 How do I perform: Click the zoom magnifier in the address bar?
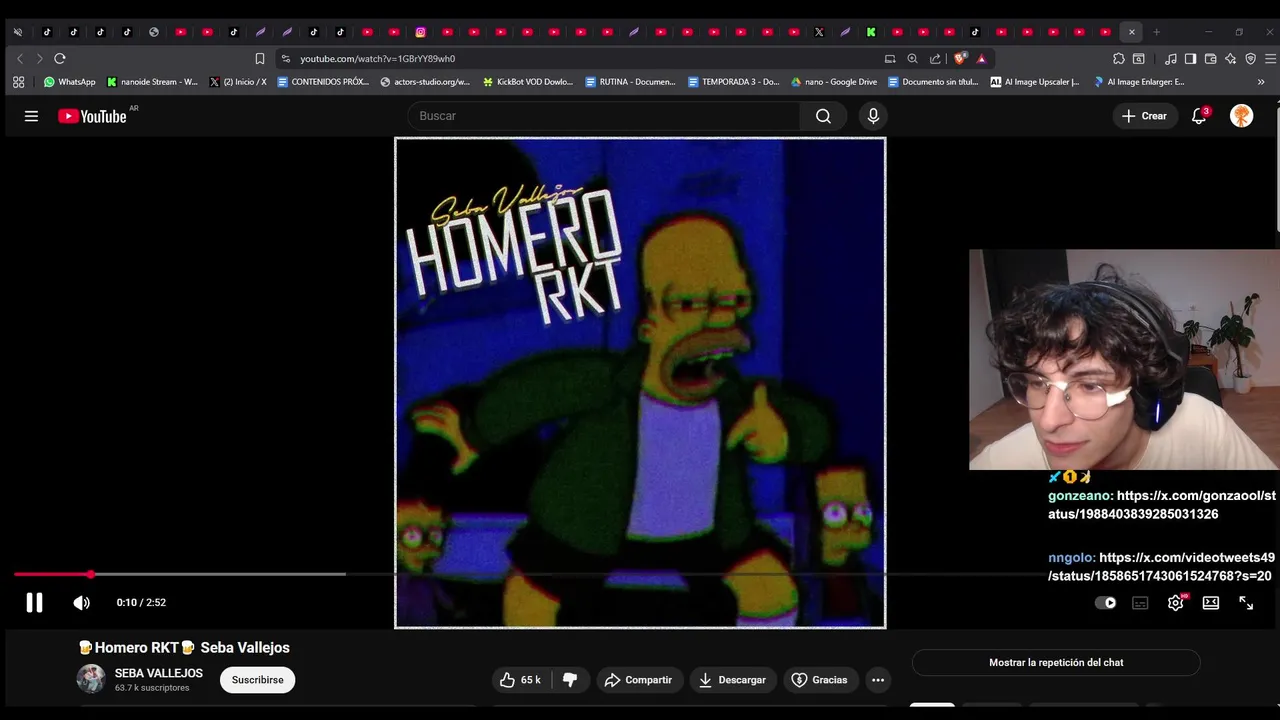(x=912, y=59)
